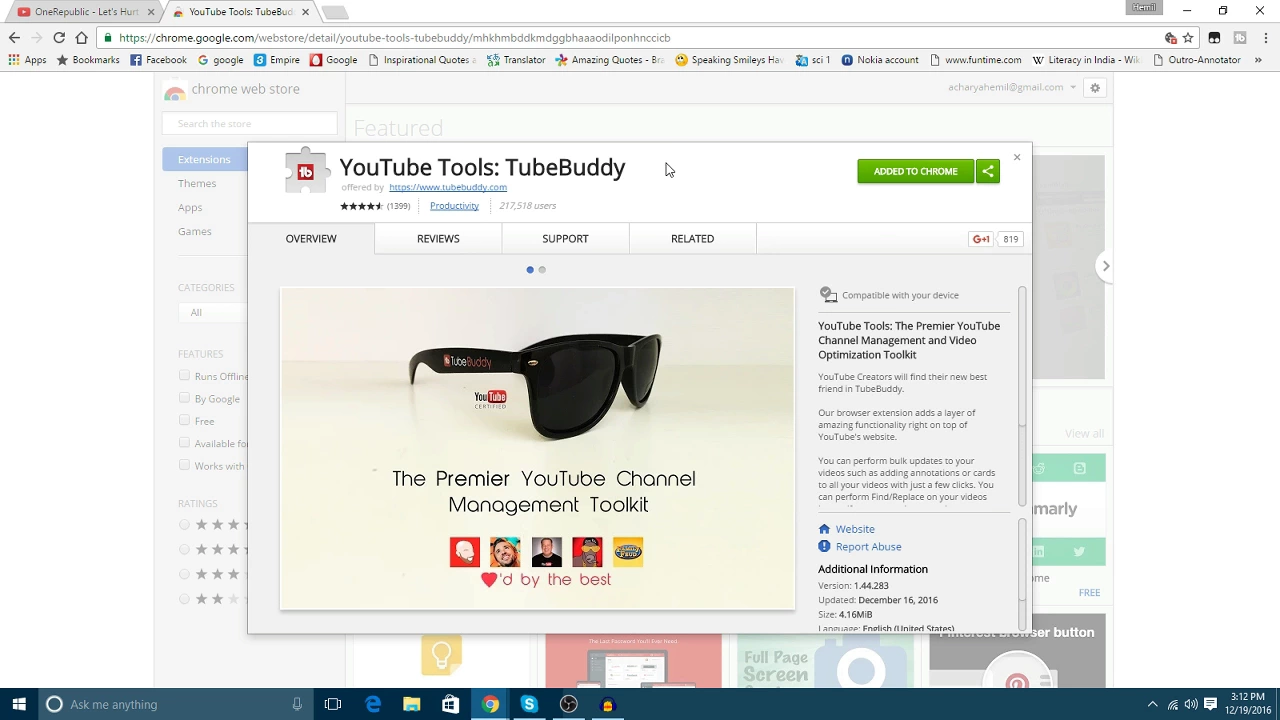Open the Web Store settings gear

click(1095, 88)
